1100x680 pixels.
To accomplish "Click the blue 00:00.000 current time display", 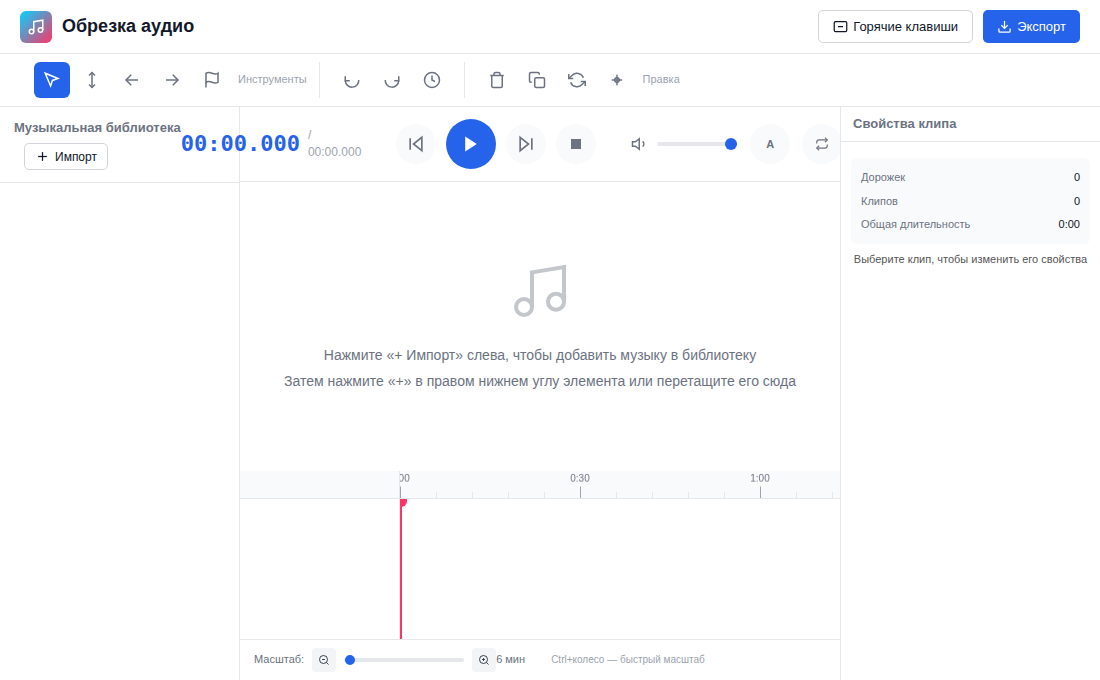I will 241,143.
